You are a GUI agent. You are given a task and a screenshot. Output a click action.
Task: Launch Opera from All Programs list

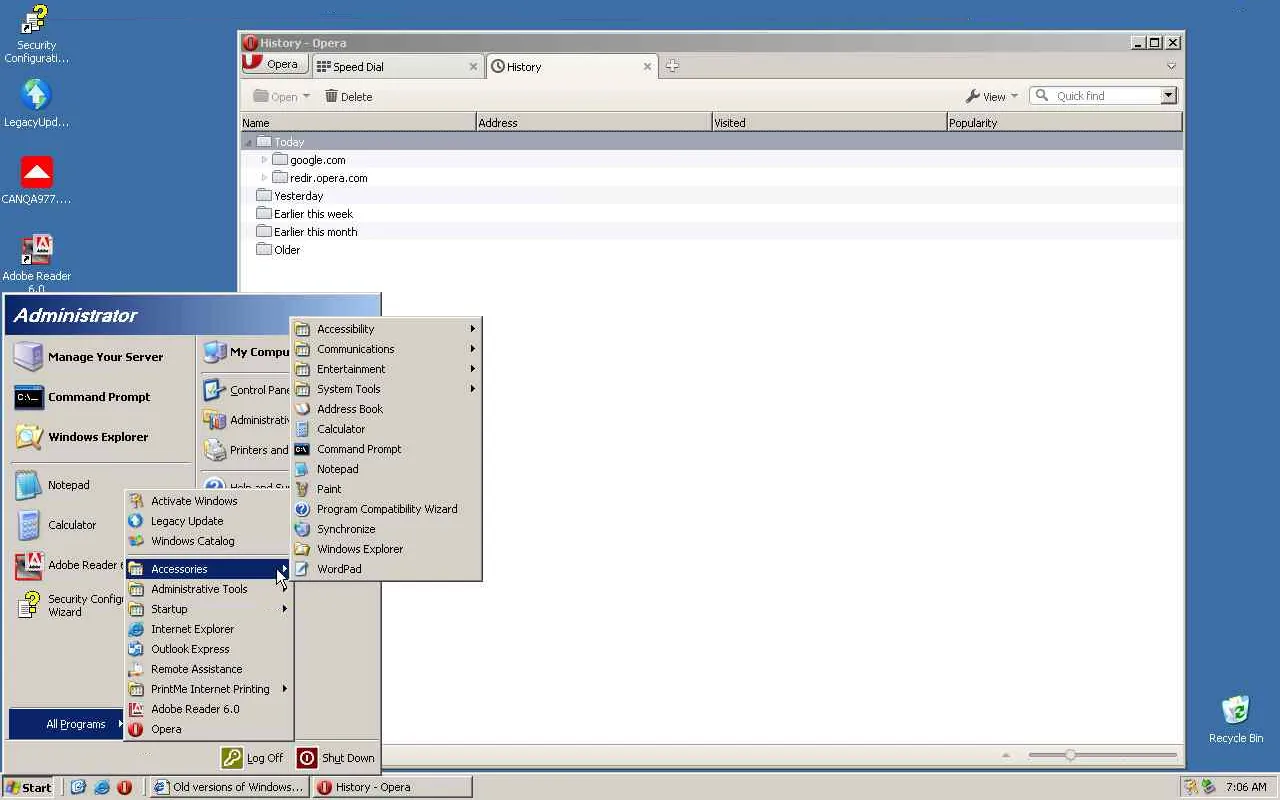[209, 729]
